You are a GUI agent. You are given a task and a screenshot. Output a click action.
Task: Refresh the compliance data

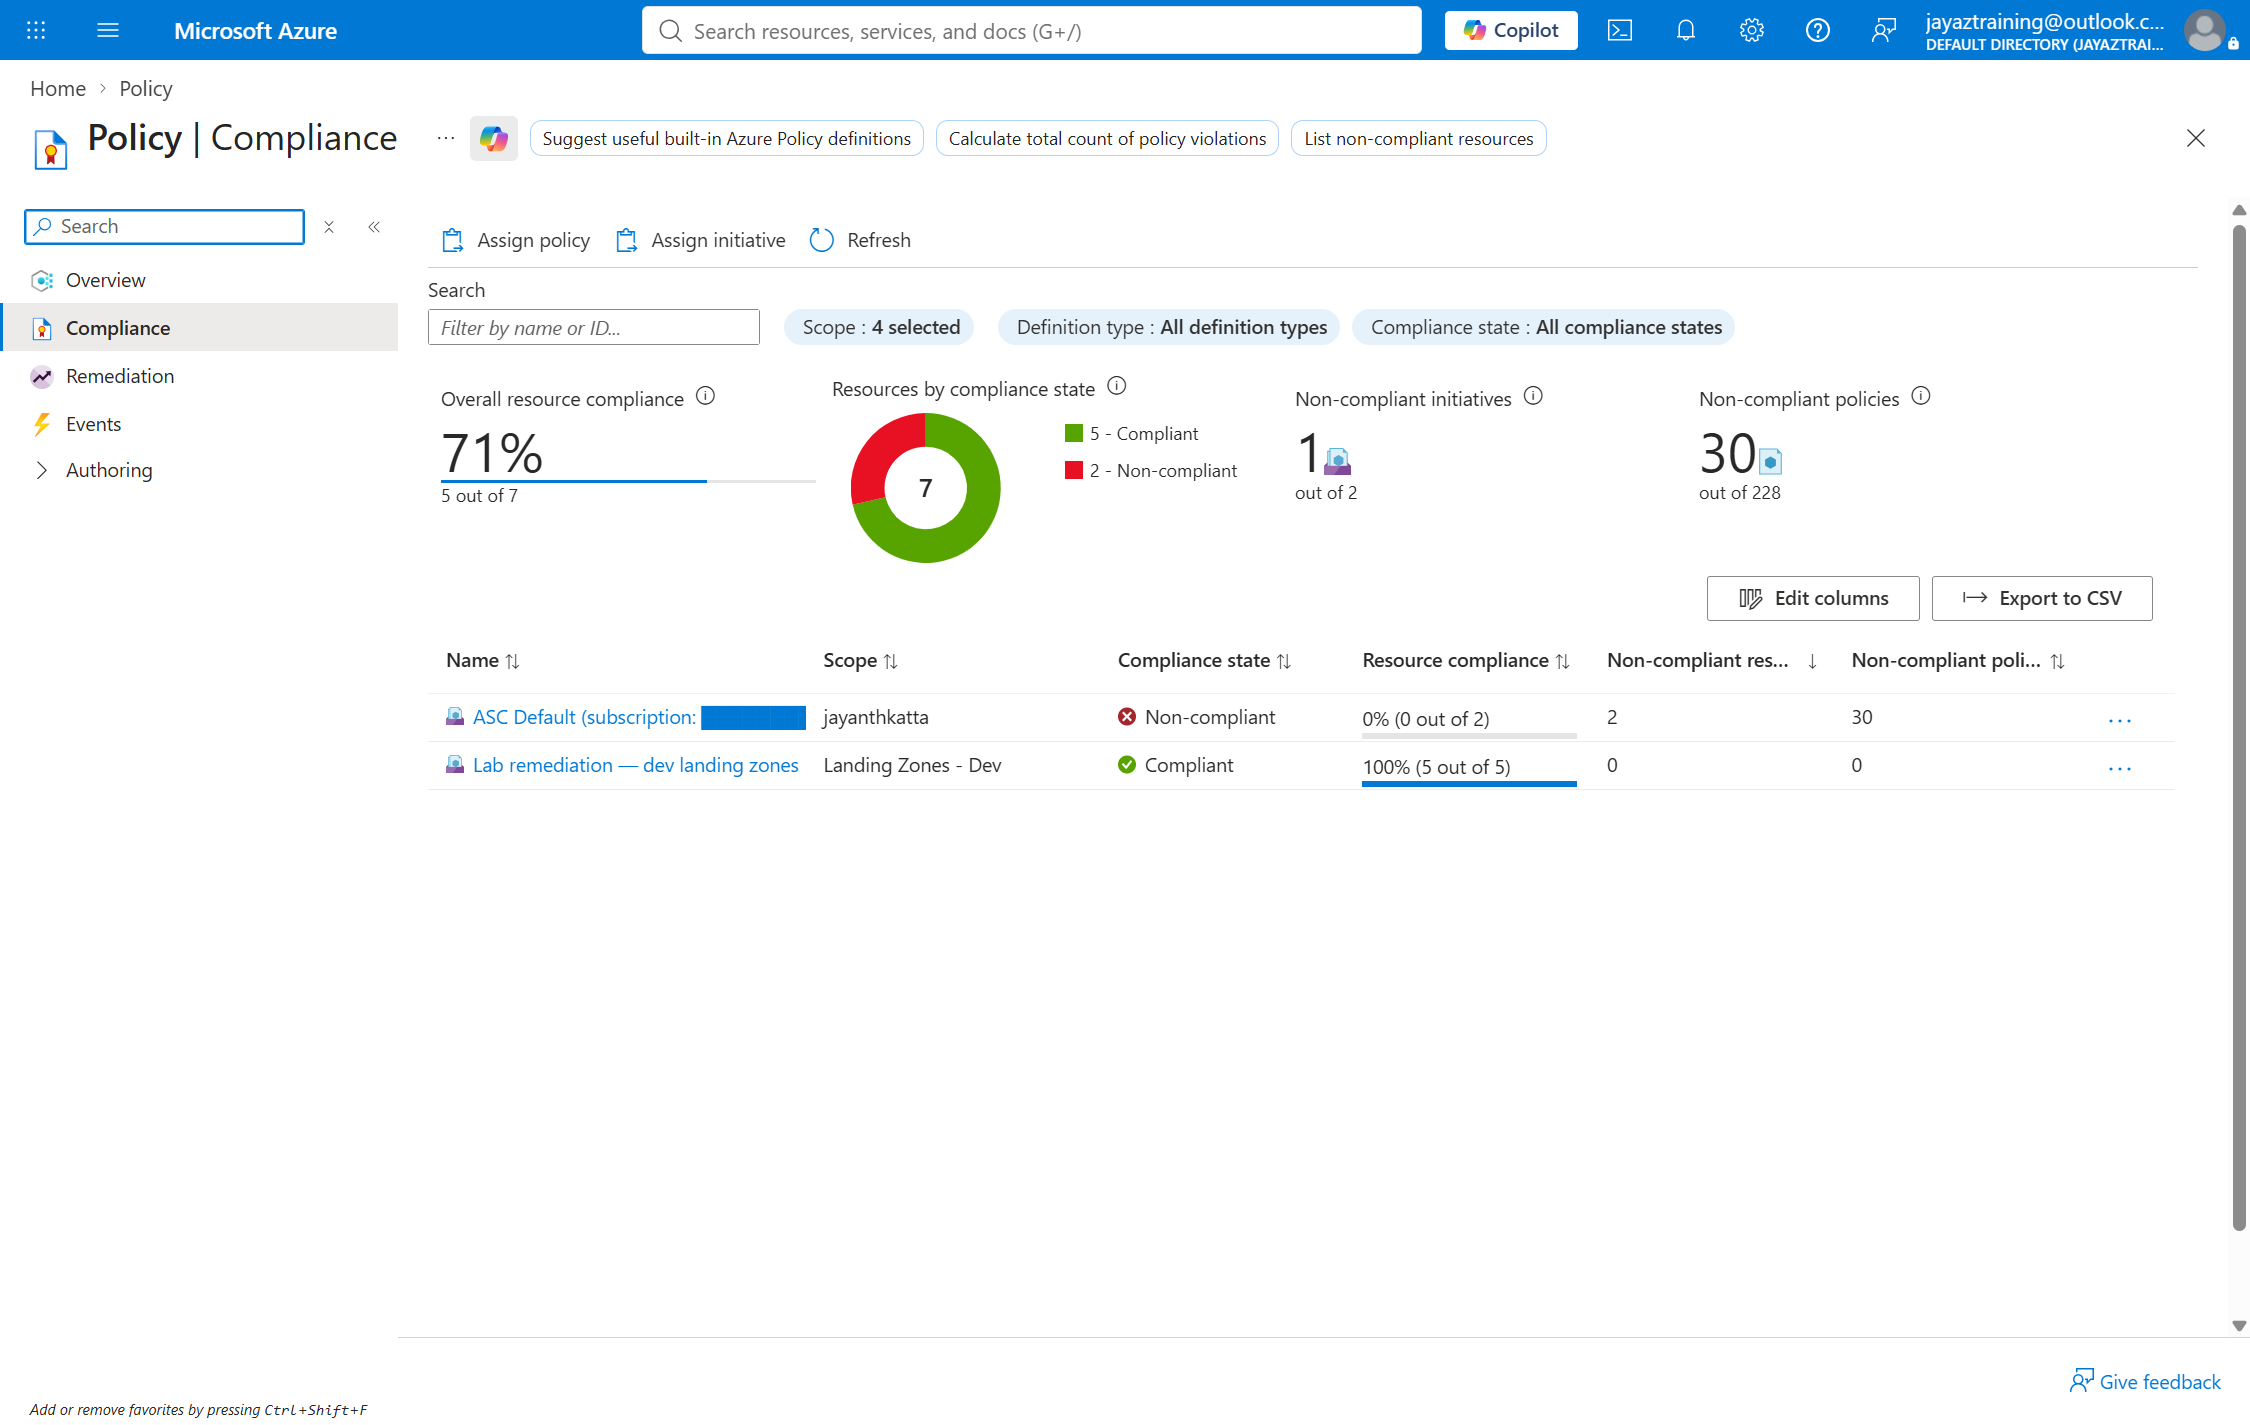(860, 240)
